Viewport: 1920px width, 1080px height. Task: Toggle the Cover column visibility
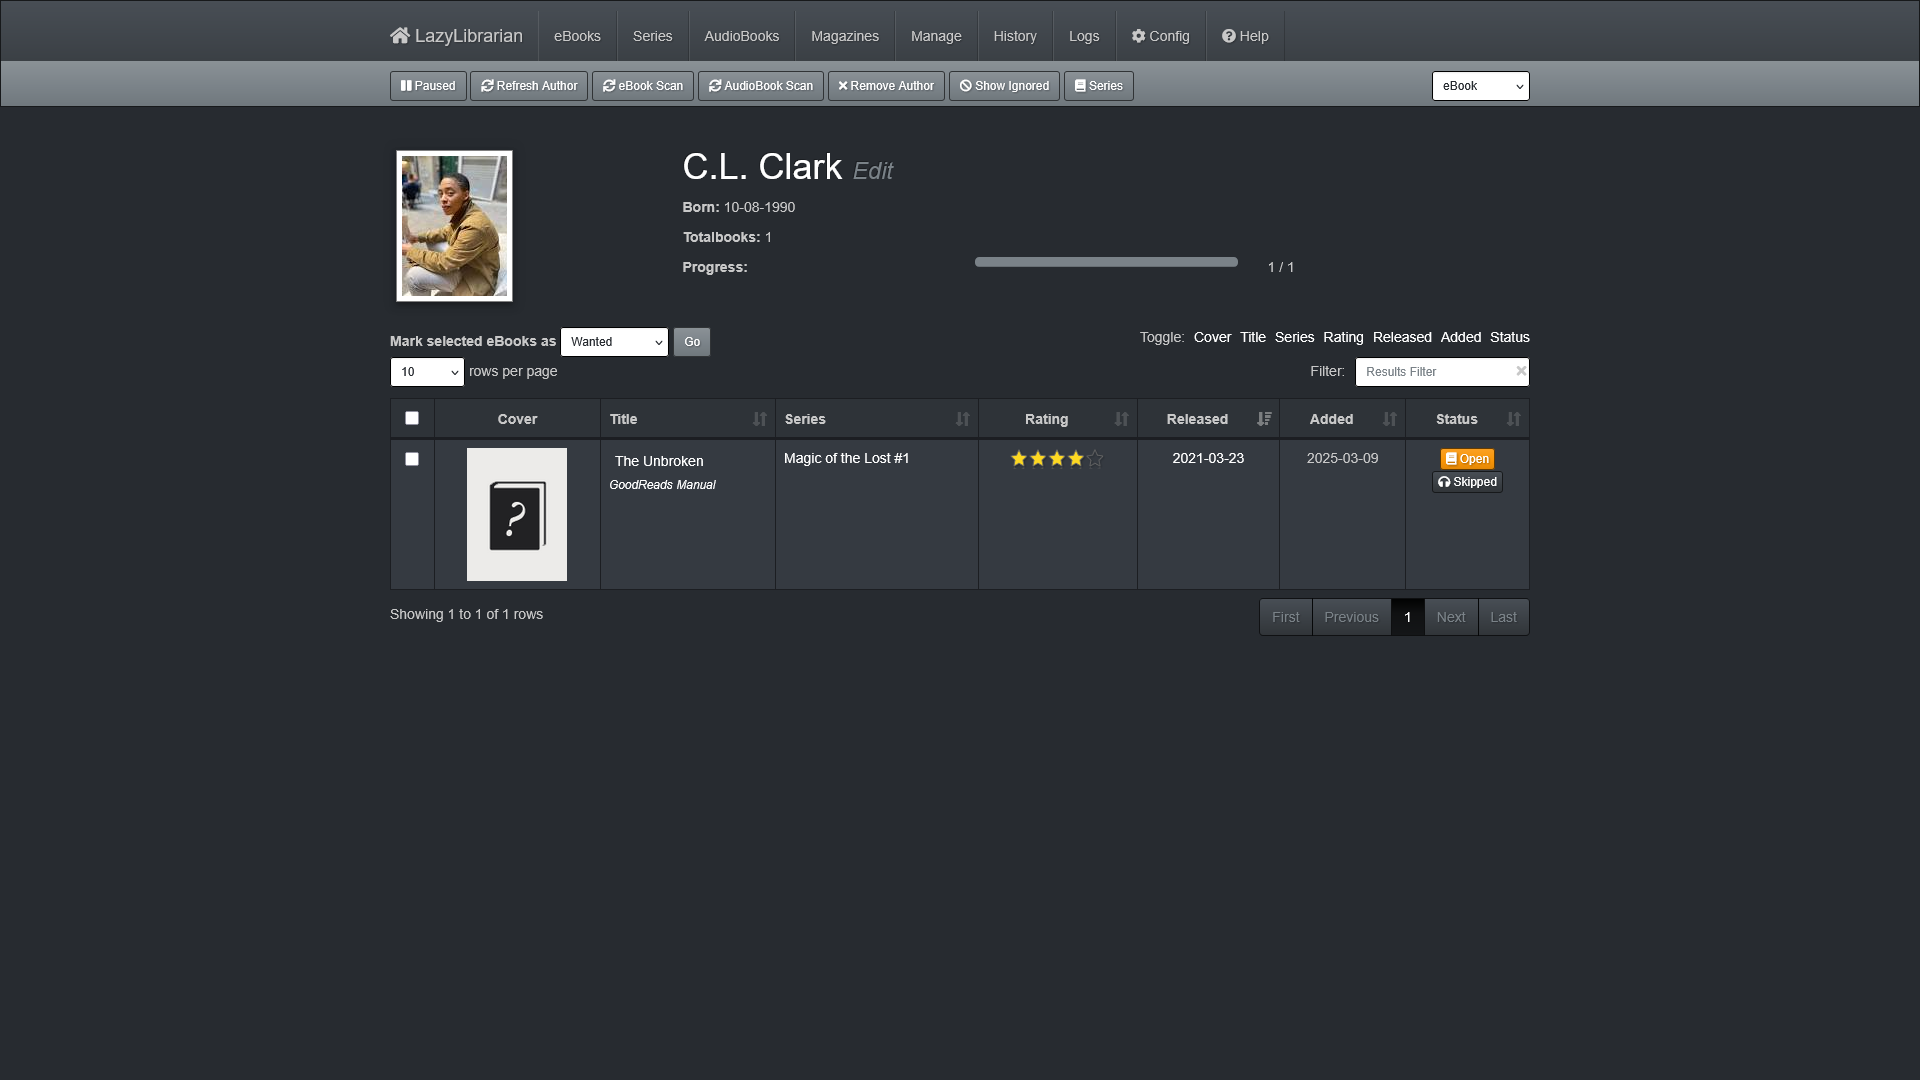[1212, 337]
